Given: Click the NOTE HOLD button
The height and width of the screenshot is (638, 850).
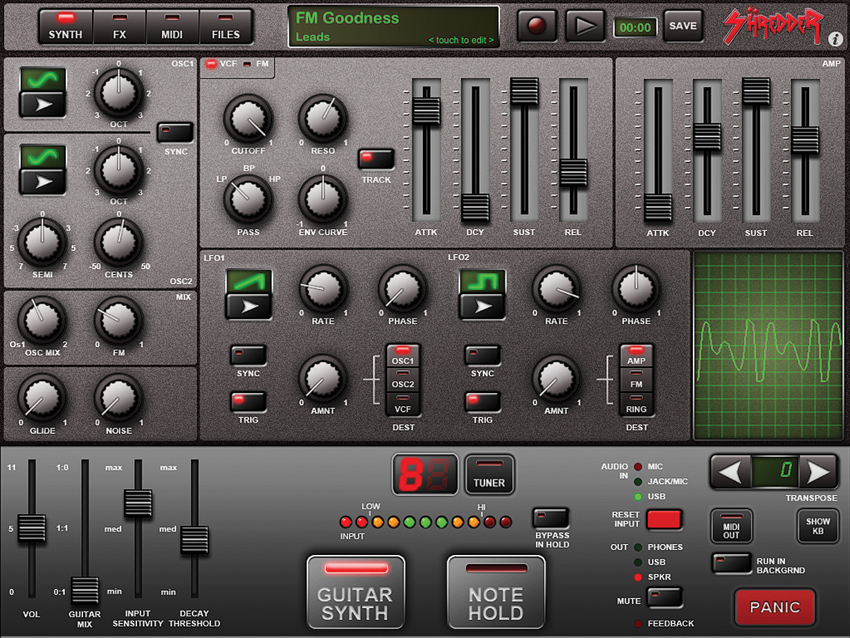Looking at the screenshot, I should (x=496, y=592).
